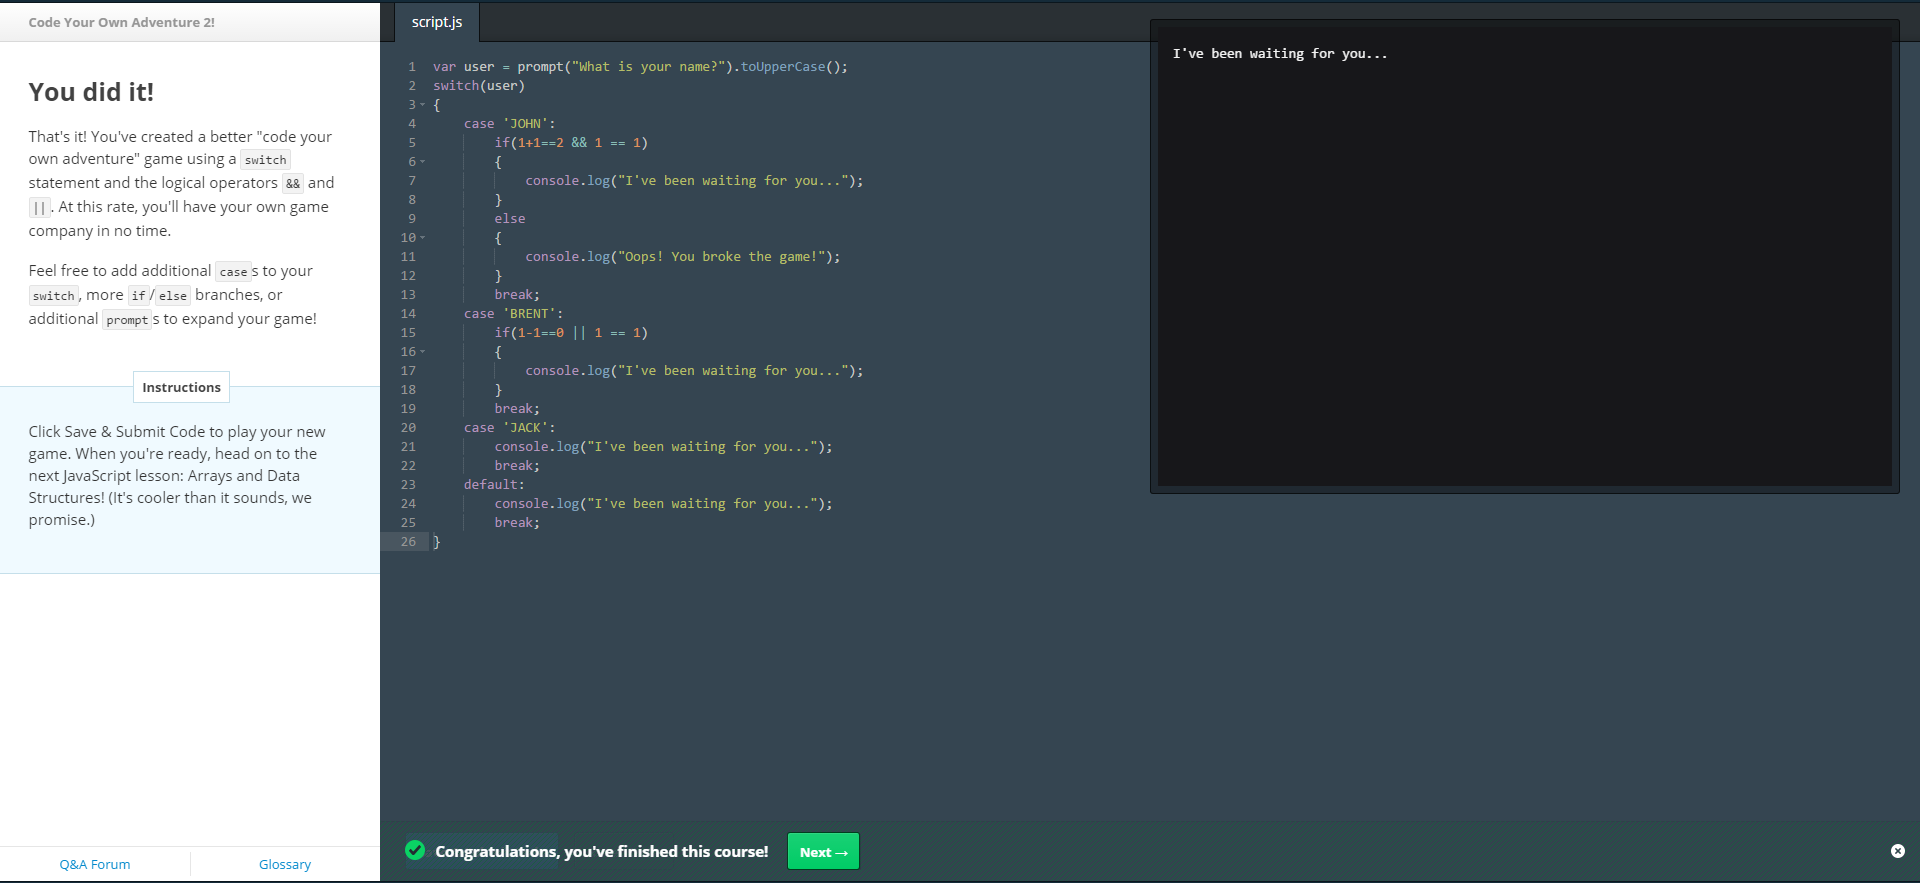The width and height of the screenshot is (1920, 883).
Task: Click the '&&' operator code badge
Action: pyautogui.click(x=293, y=184)
